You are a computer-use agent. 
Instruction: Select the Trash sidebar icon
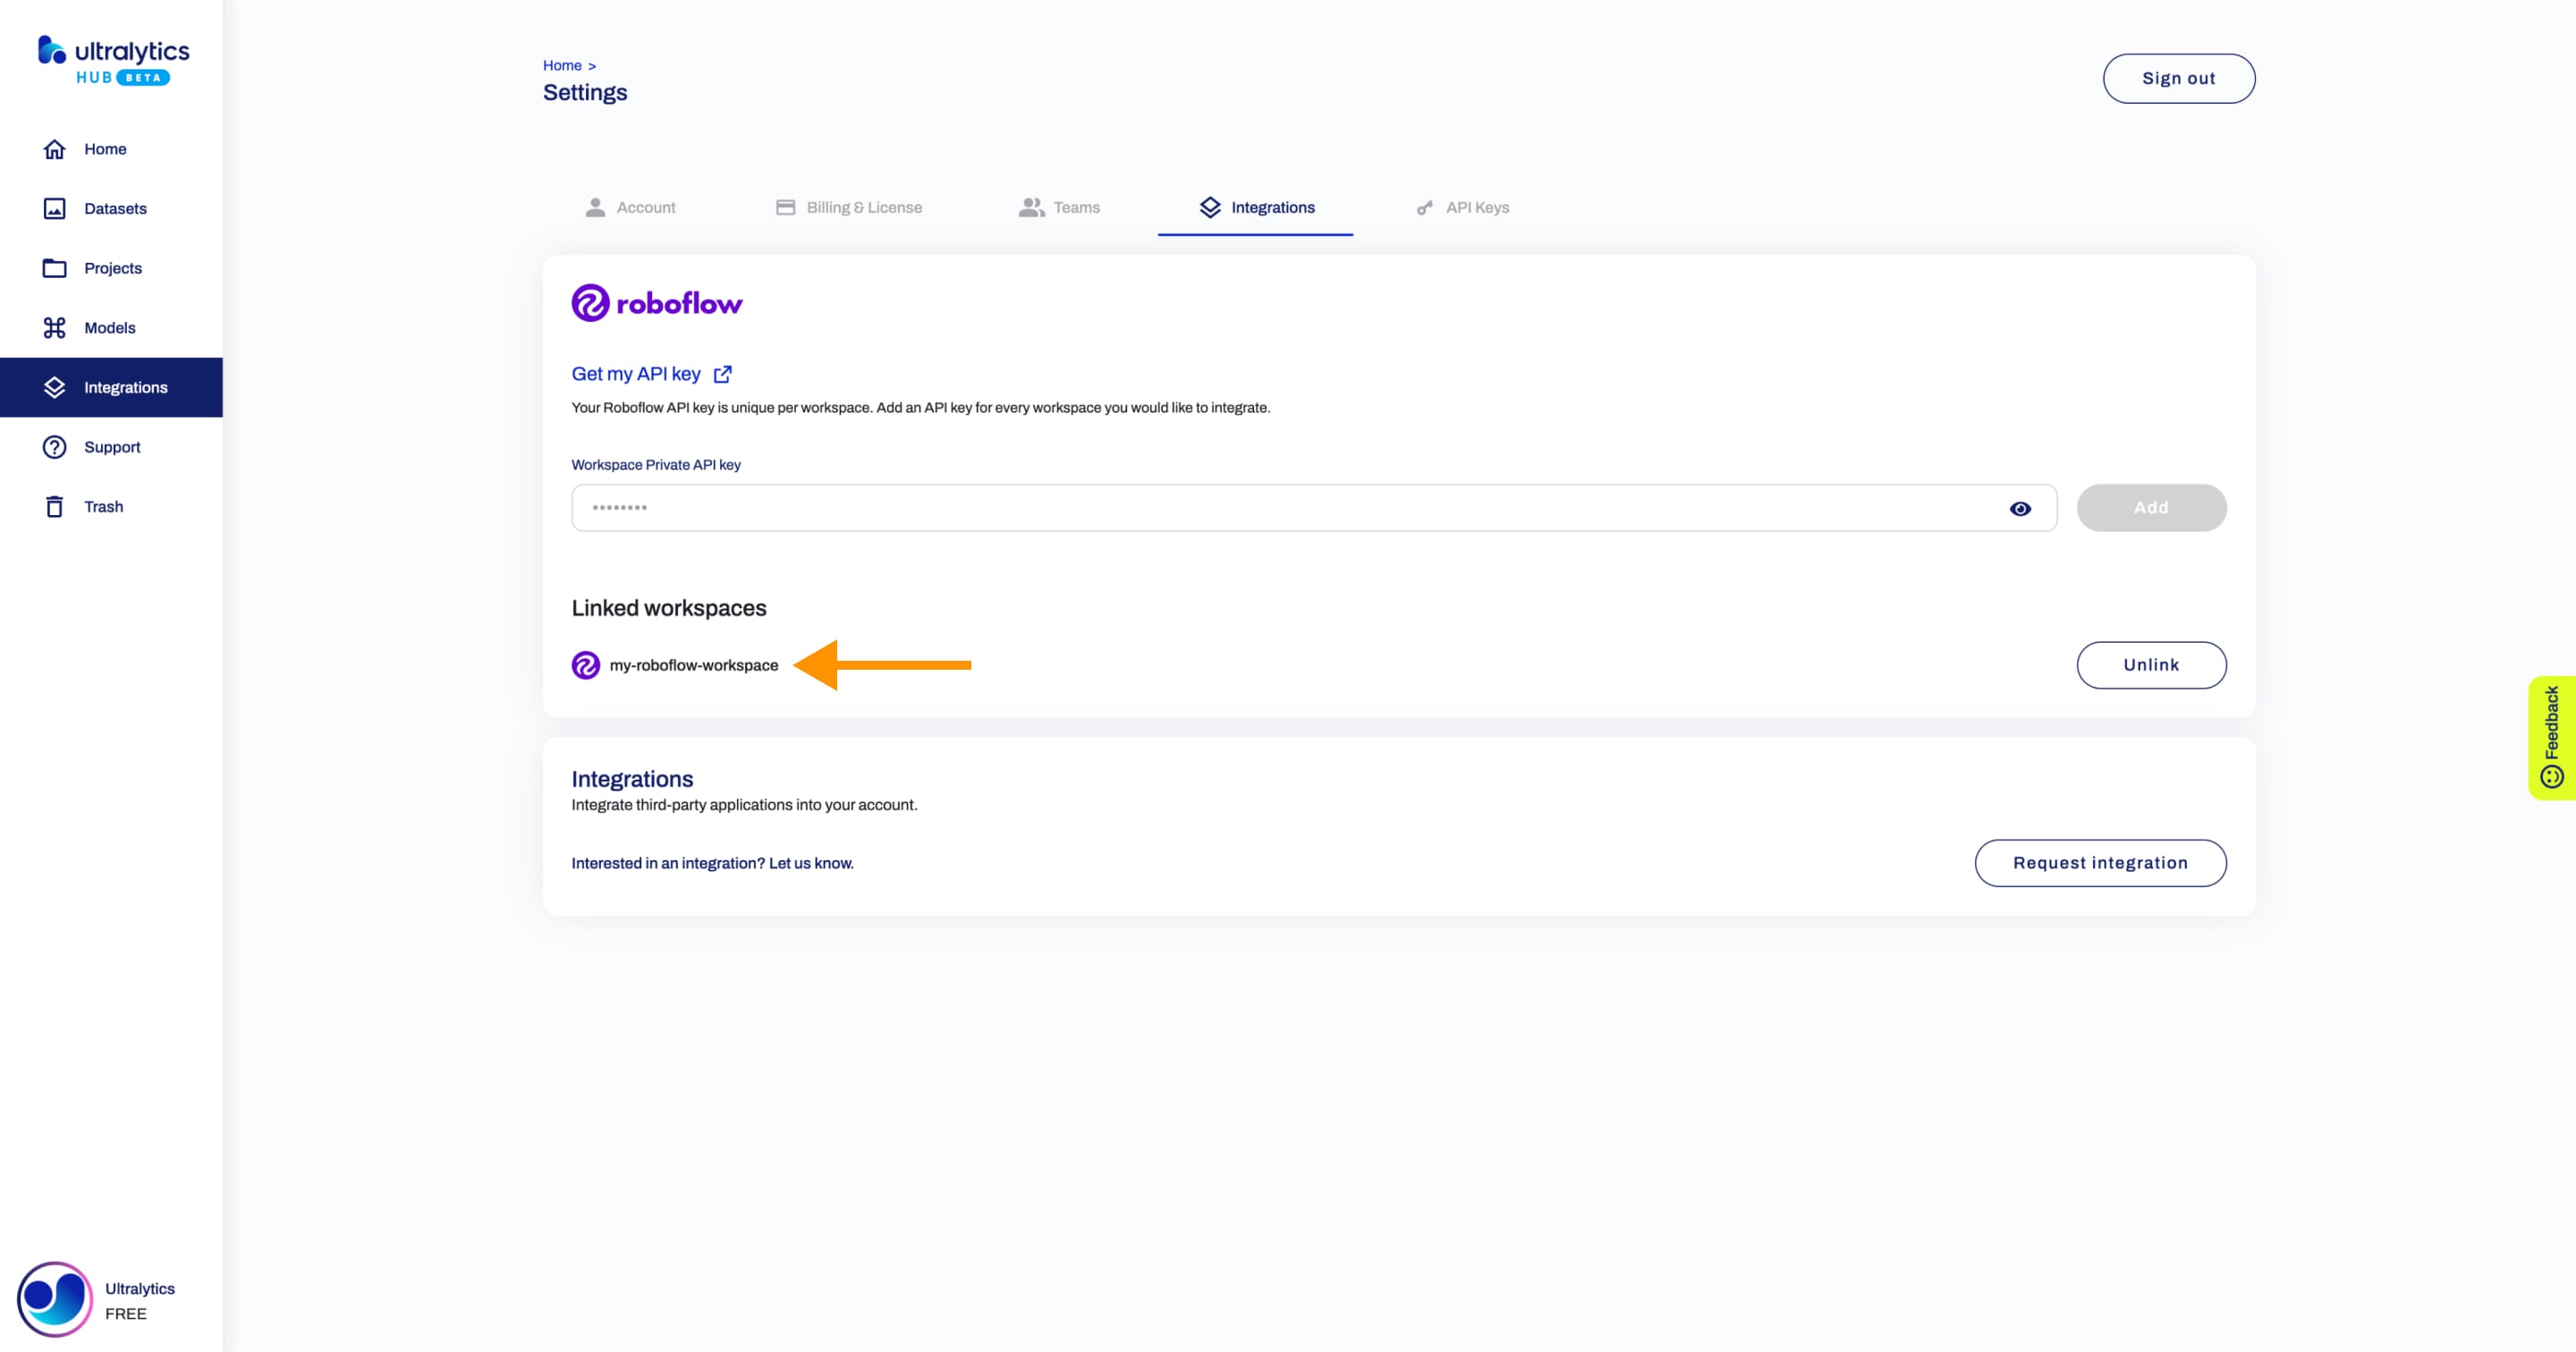[x=55, y=506]
